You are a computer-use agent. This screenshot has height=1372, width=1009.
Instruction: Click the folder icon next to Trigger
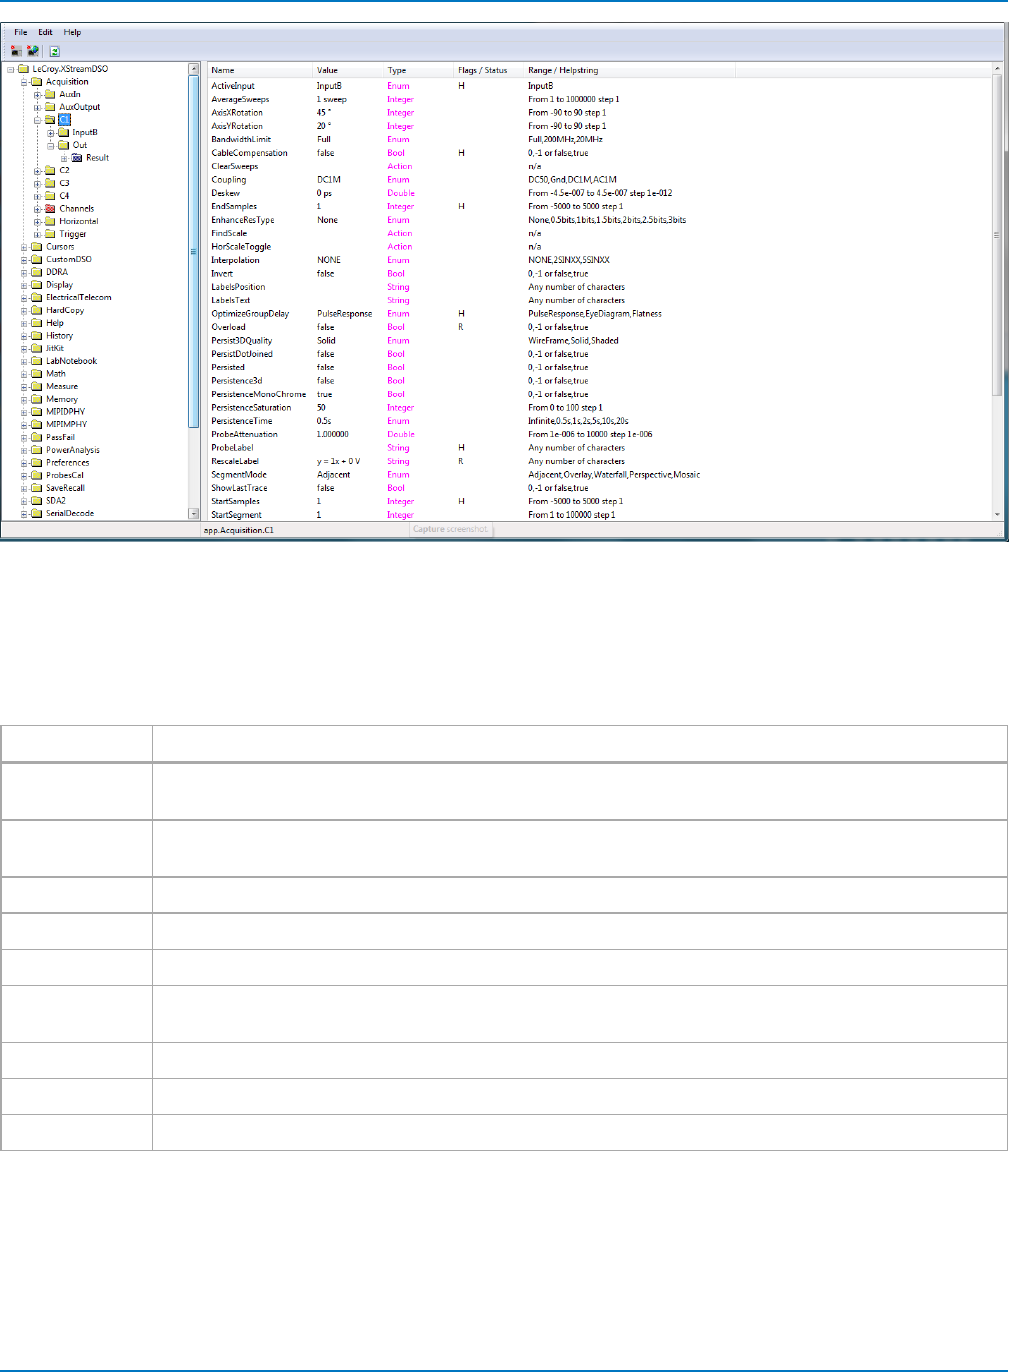pos(50,234)
